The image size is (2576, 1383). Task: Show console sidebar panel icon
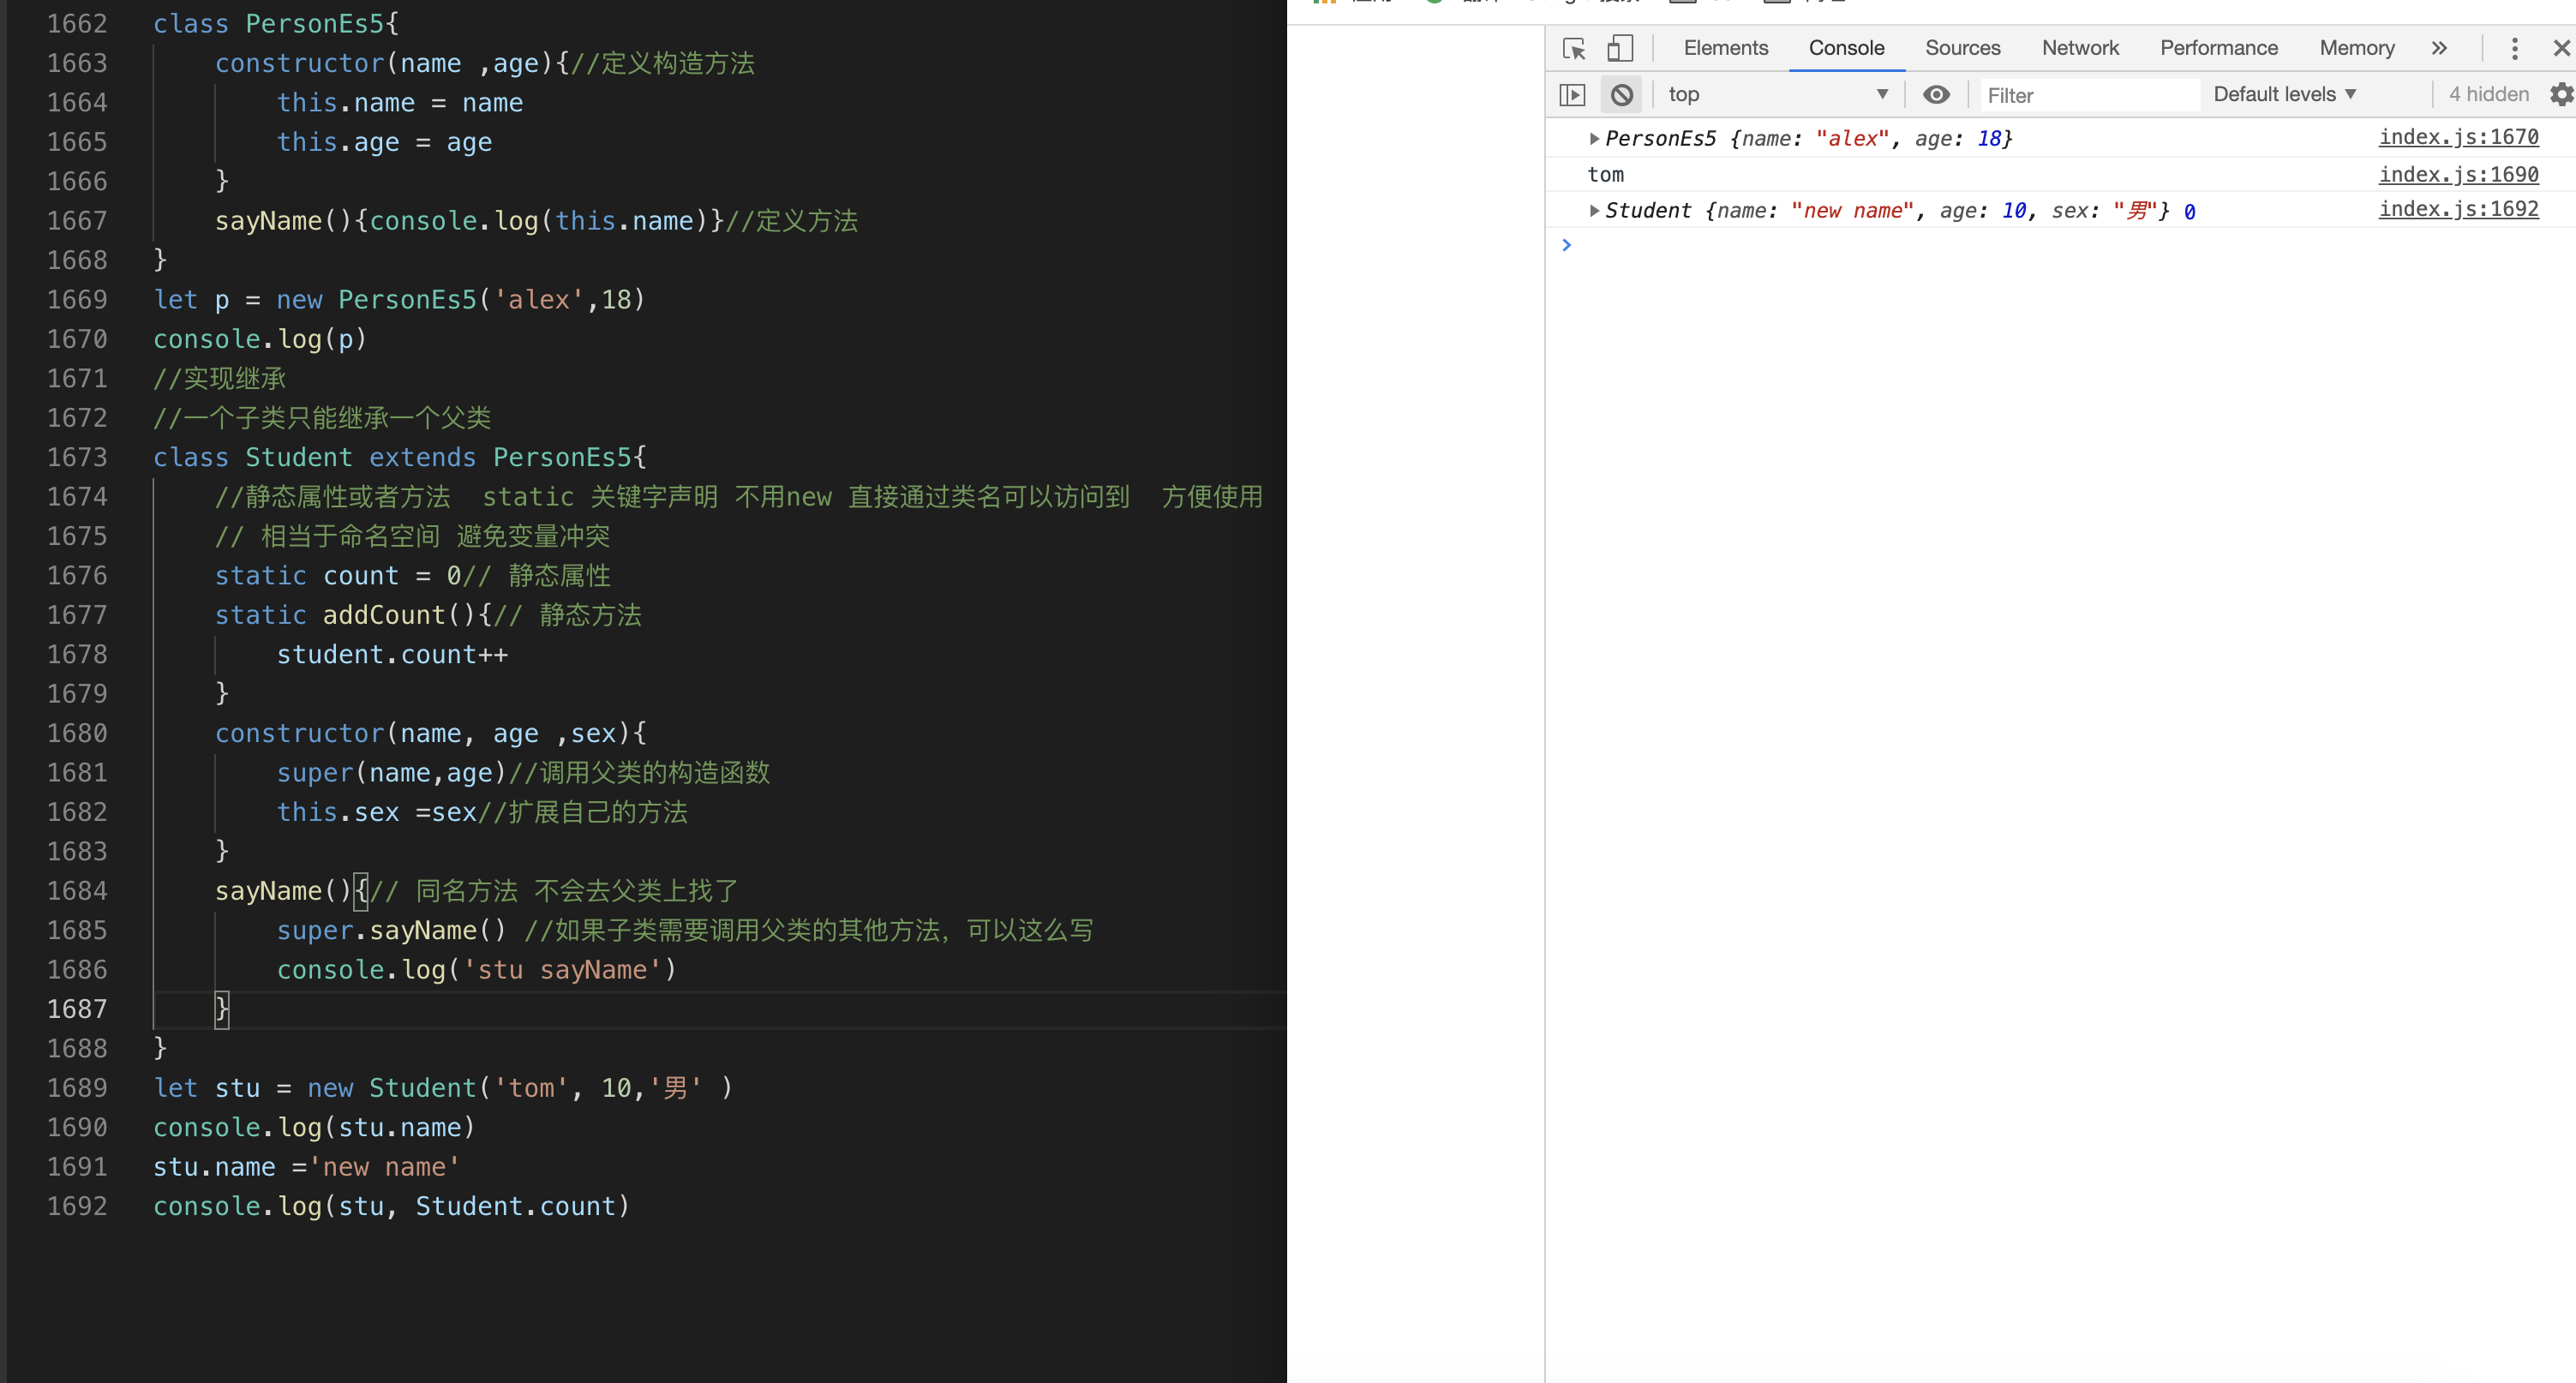coord(1572,95)
